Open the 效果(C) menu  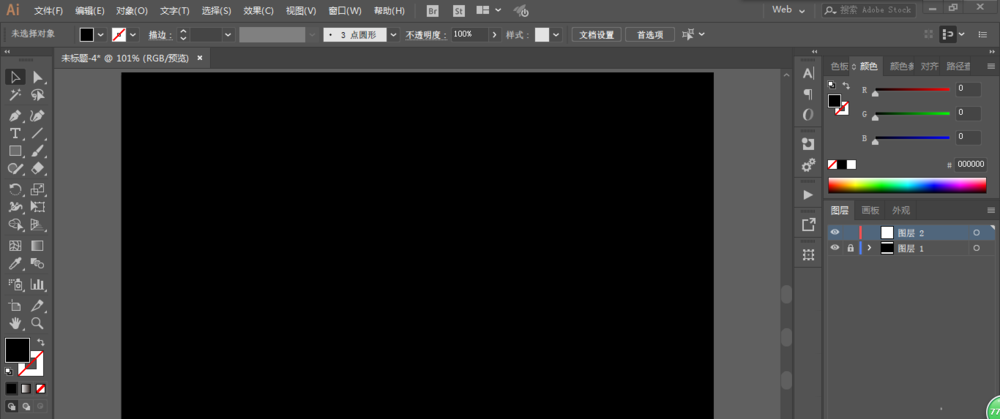258,11
